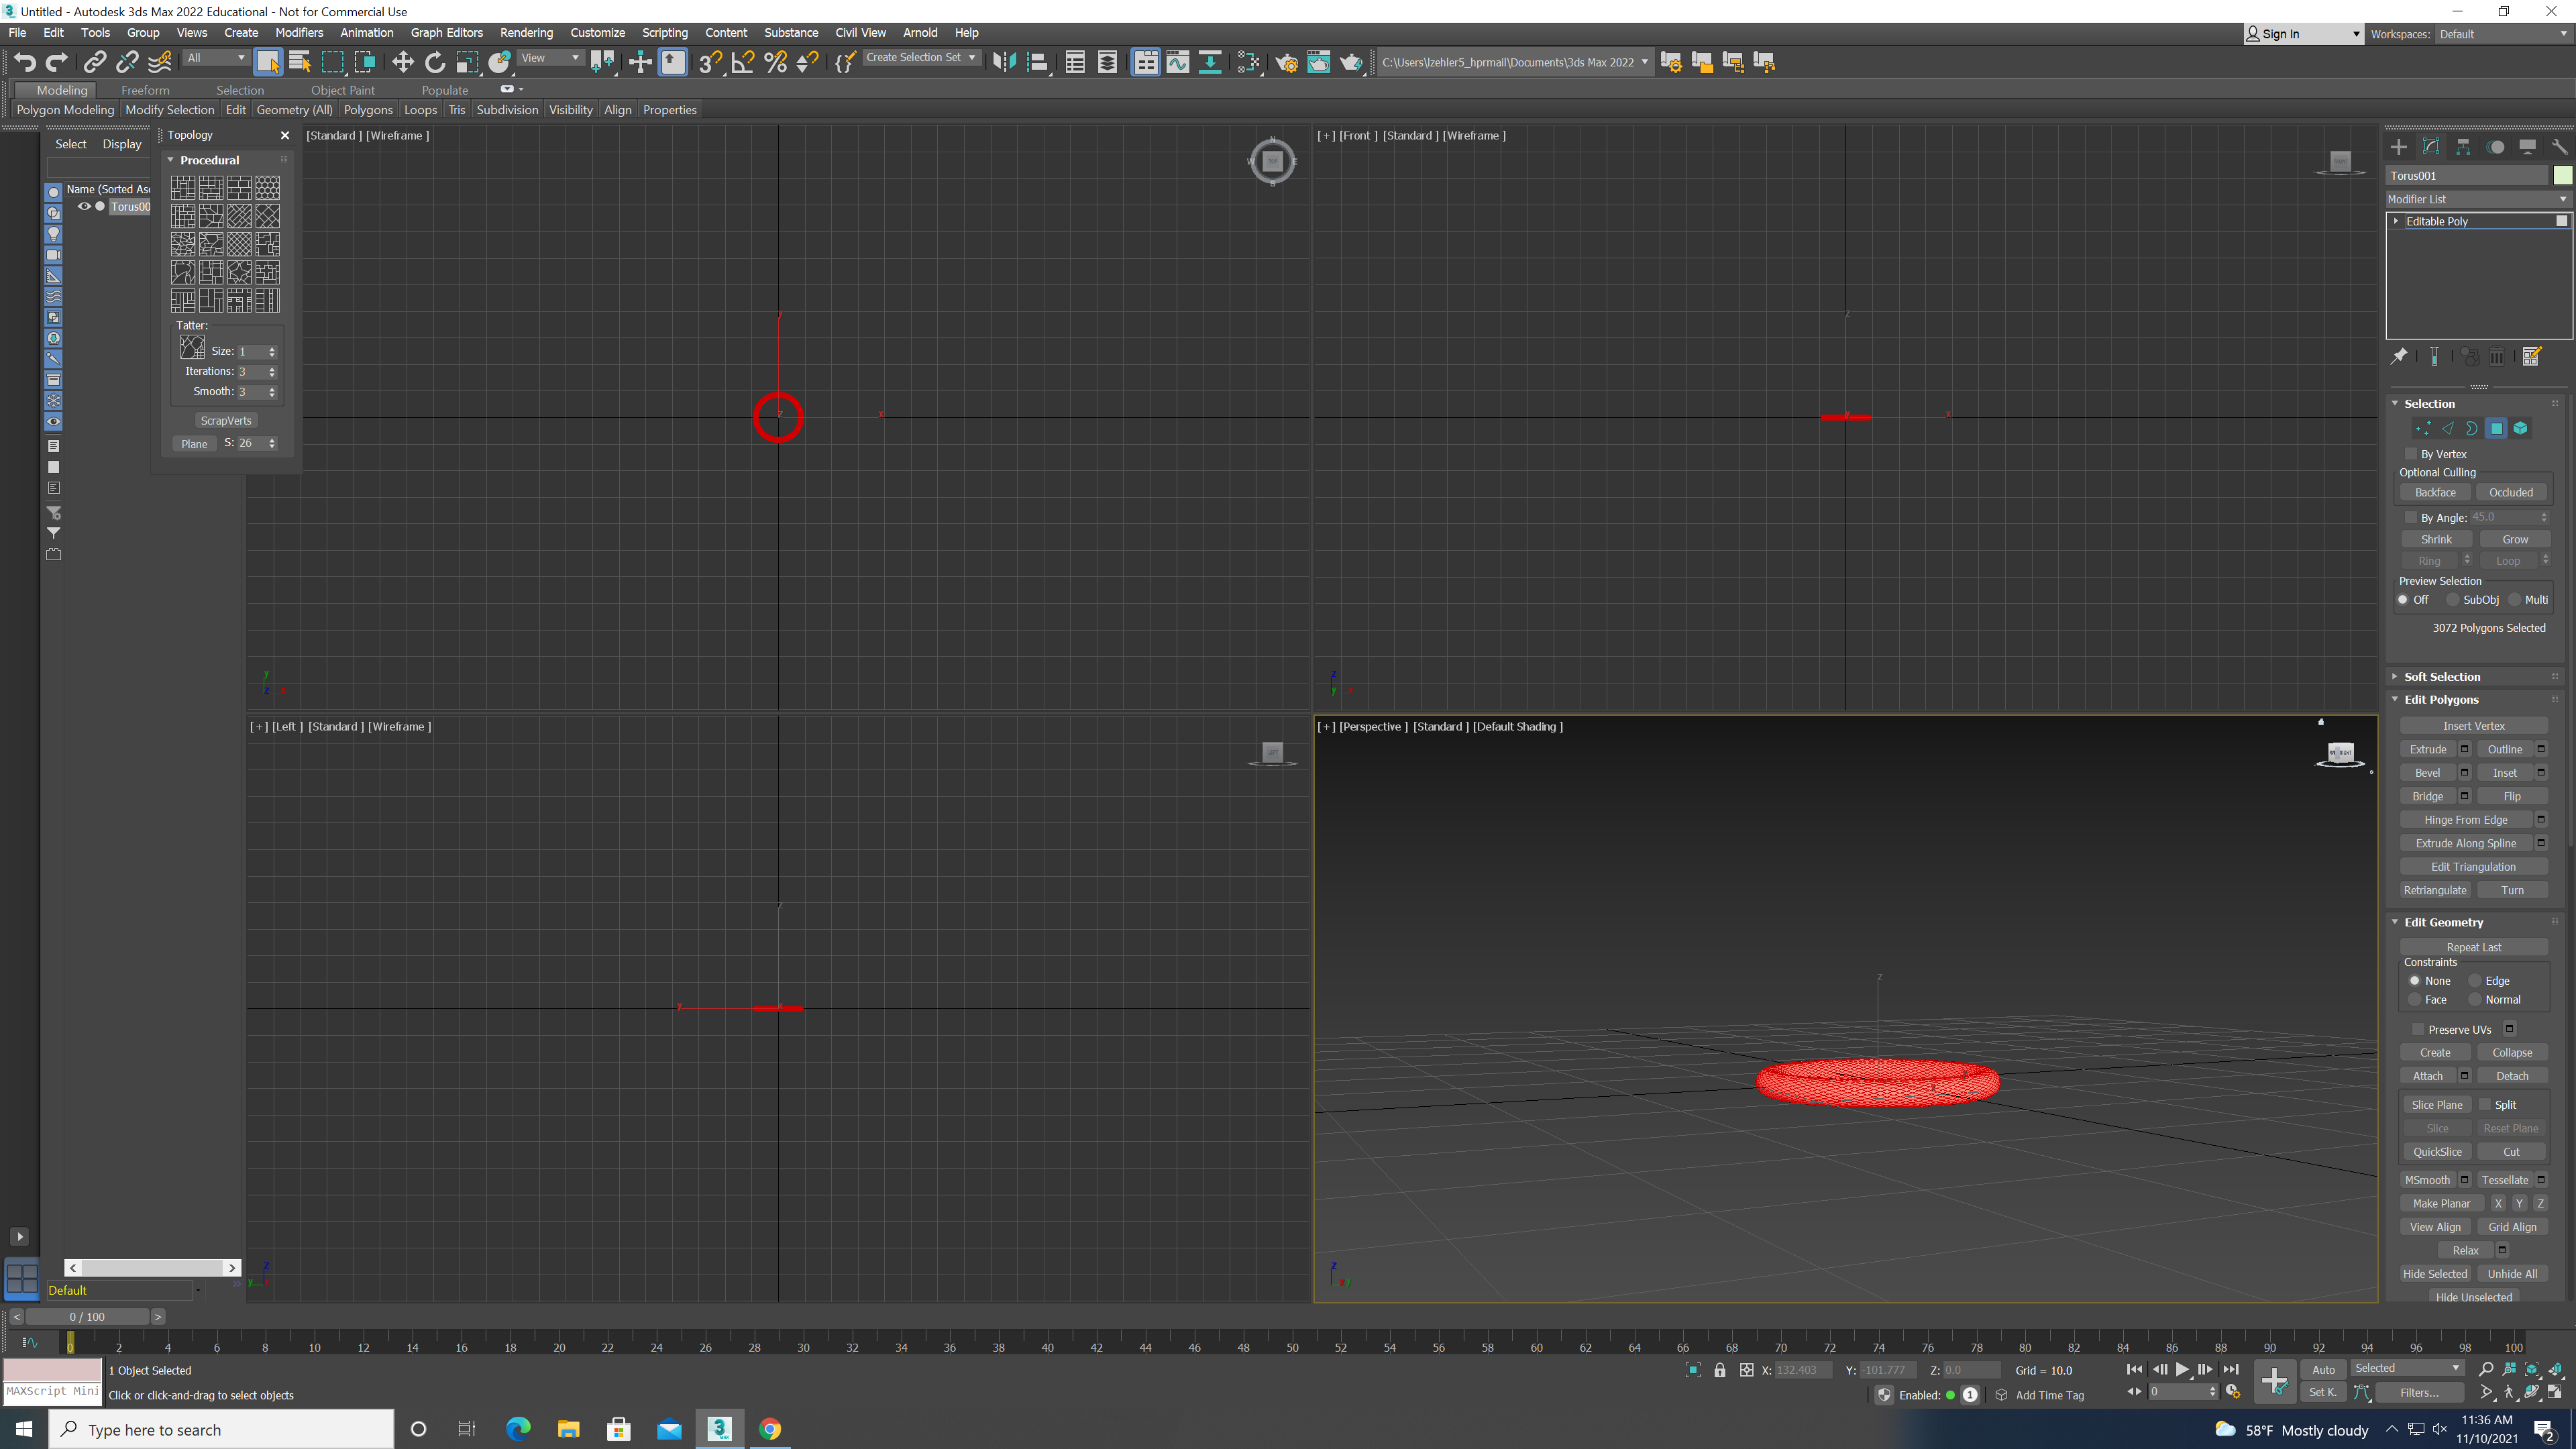This screenshot has height=1449, width=2576.
Task: Click the ScrapVerts button
Action: click(x=226, y=420)
